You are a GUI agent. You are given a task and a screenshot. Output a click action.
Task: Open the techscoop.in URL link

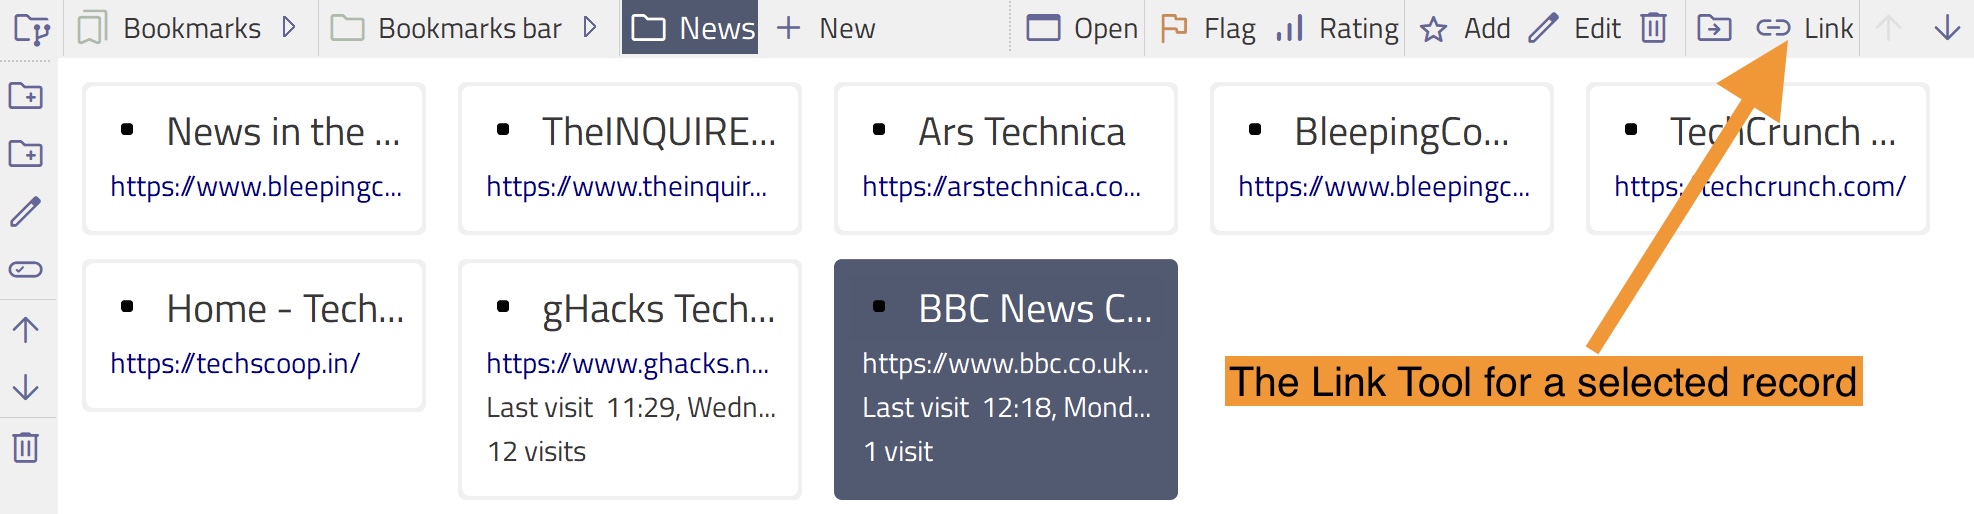point(235,363)
